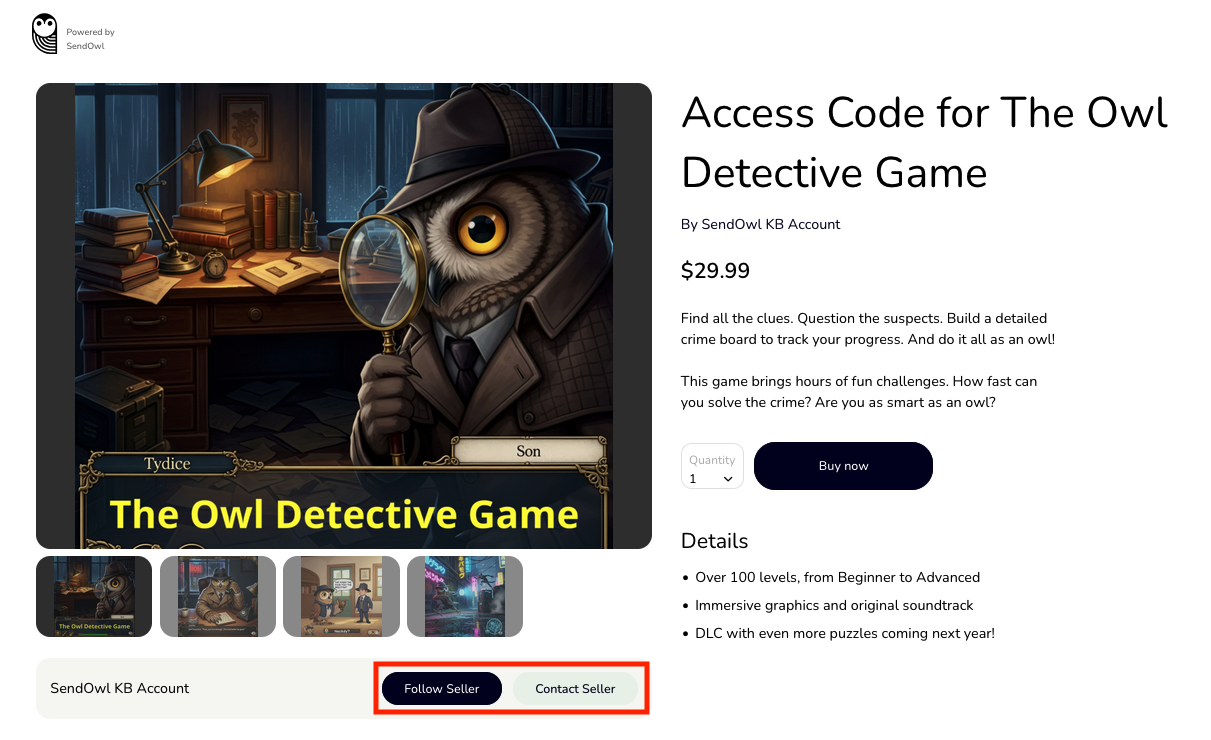Select the first thumbnail with magnifying glass owl
The height and width of the screenshot is (740, 1211).
94,597
